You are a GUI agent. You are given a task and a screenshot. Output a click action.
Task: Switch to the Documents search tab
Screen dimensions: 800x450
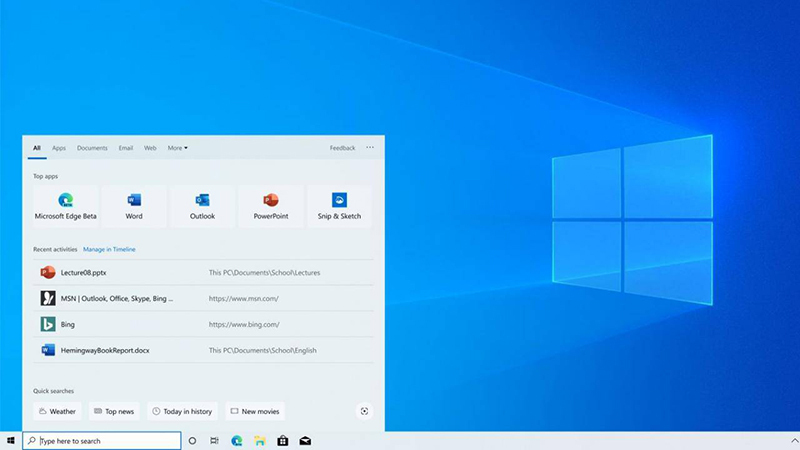click(x=92, y=148)
